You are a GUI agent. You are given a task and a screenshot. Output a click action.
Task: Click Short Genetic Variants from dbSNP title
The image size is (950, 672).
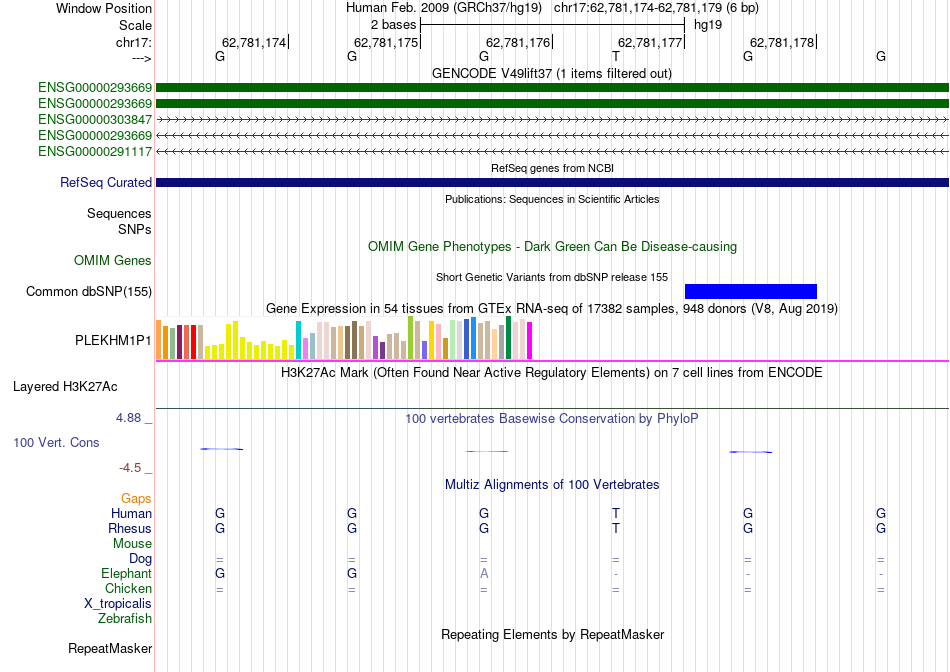552,278
